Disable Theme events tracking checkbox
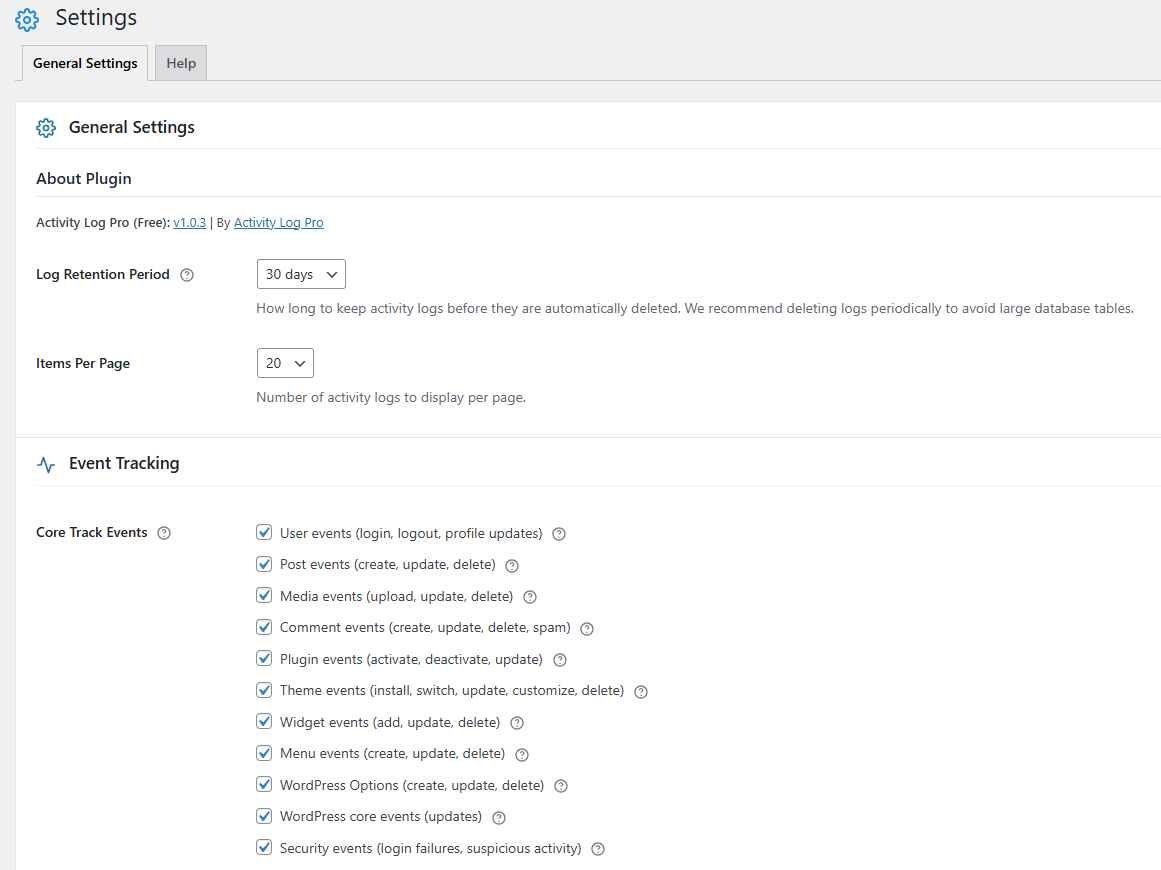 (x=264, y=690)
